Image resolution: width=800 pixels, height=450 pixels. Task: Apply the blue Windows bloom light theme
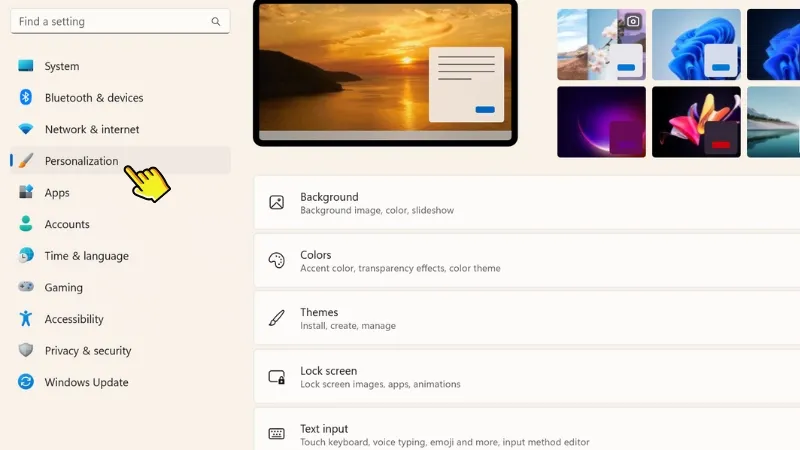click(696, 44)
